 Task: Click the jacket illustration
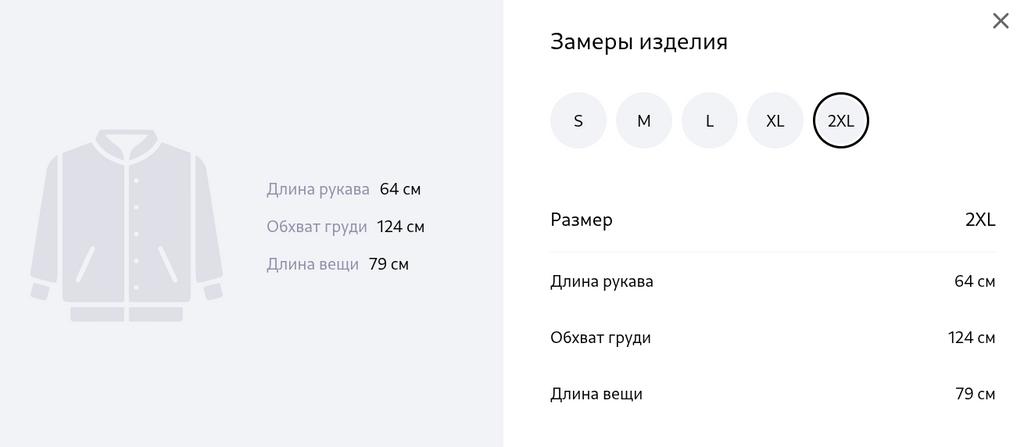[x=127, y=225]
